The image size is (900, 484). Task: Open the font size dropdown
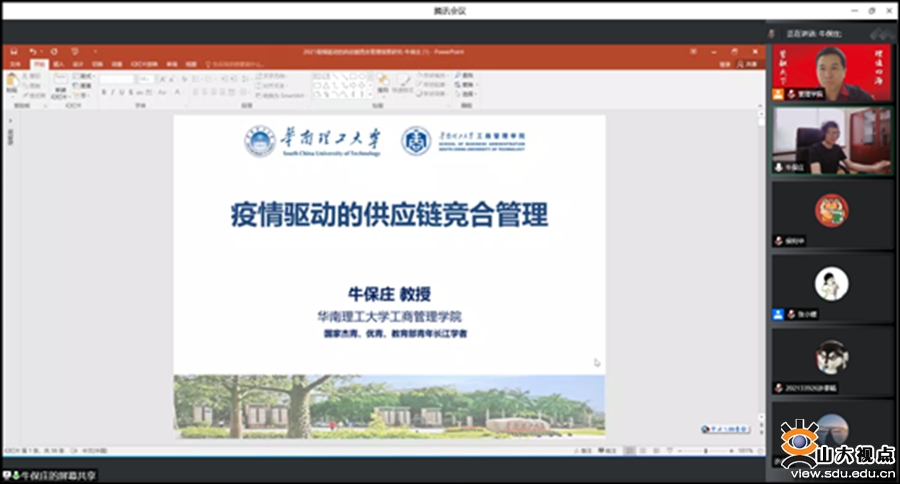click(145, 78)
